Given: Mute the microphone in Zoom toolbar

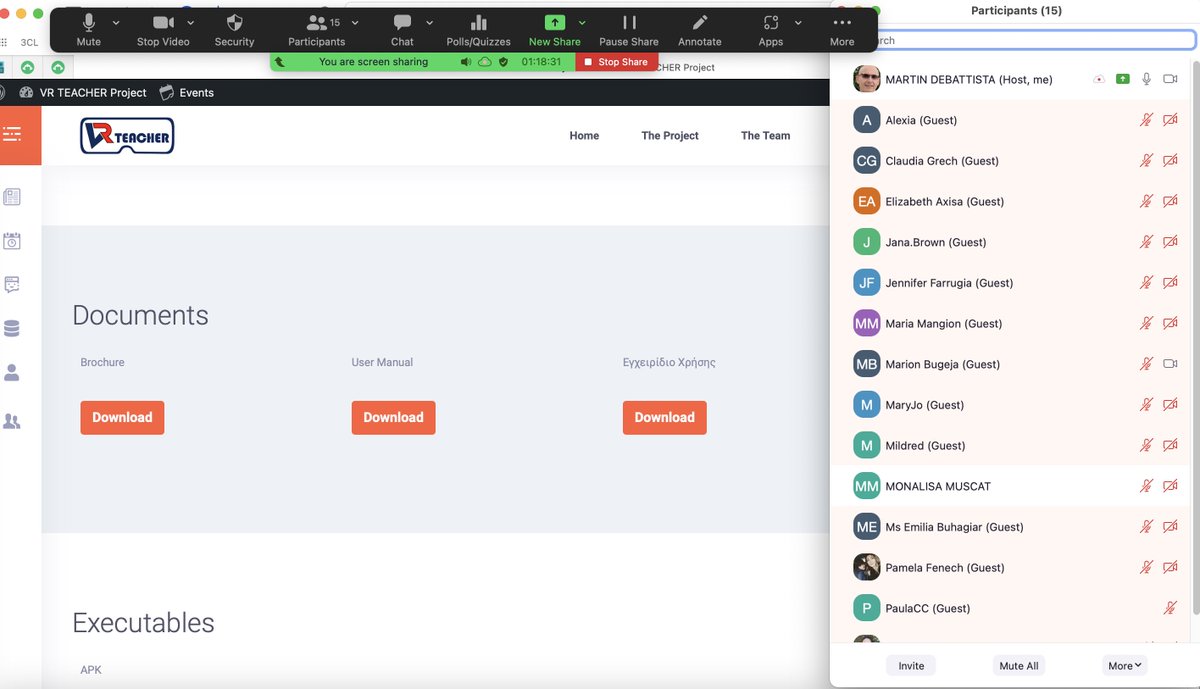Looking at the screenshot, I should point(88,30).
